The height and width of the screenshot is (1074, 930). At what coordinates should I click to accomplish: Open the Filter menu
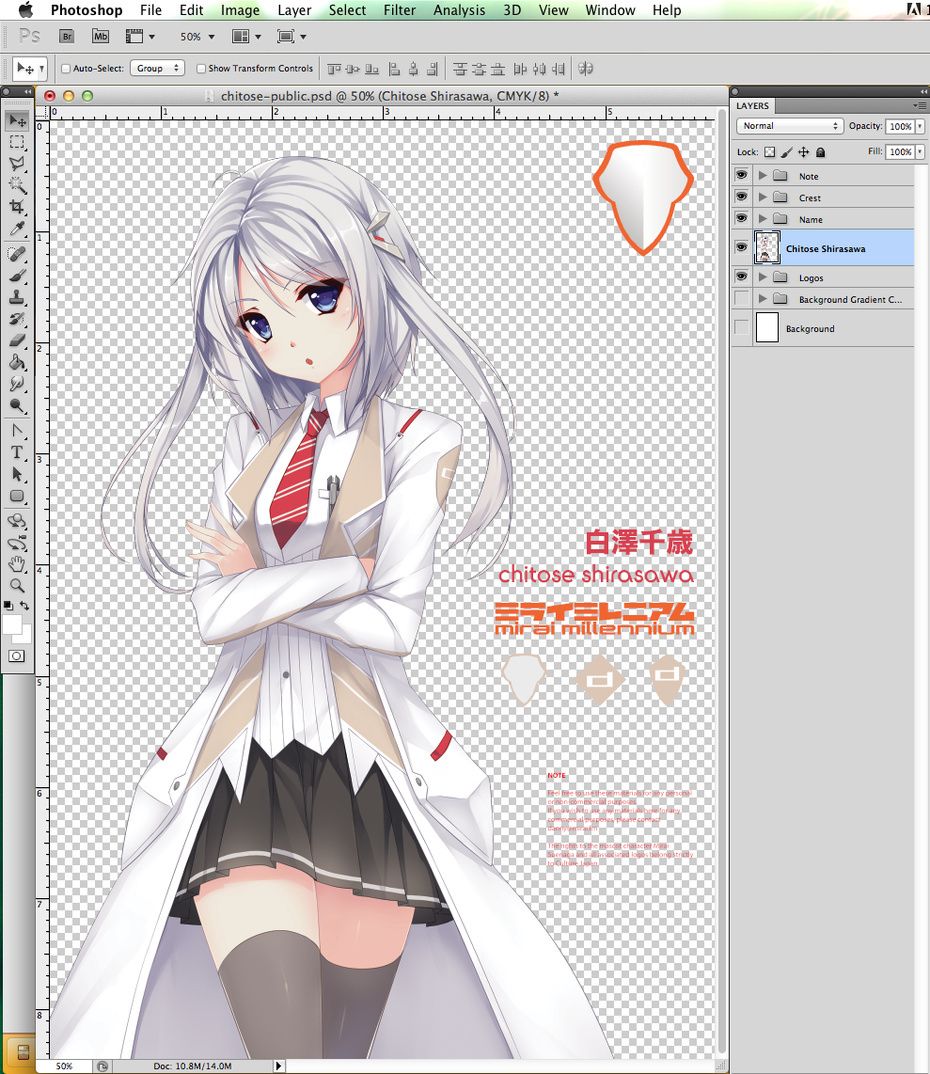tap(399, 10)
